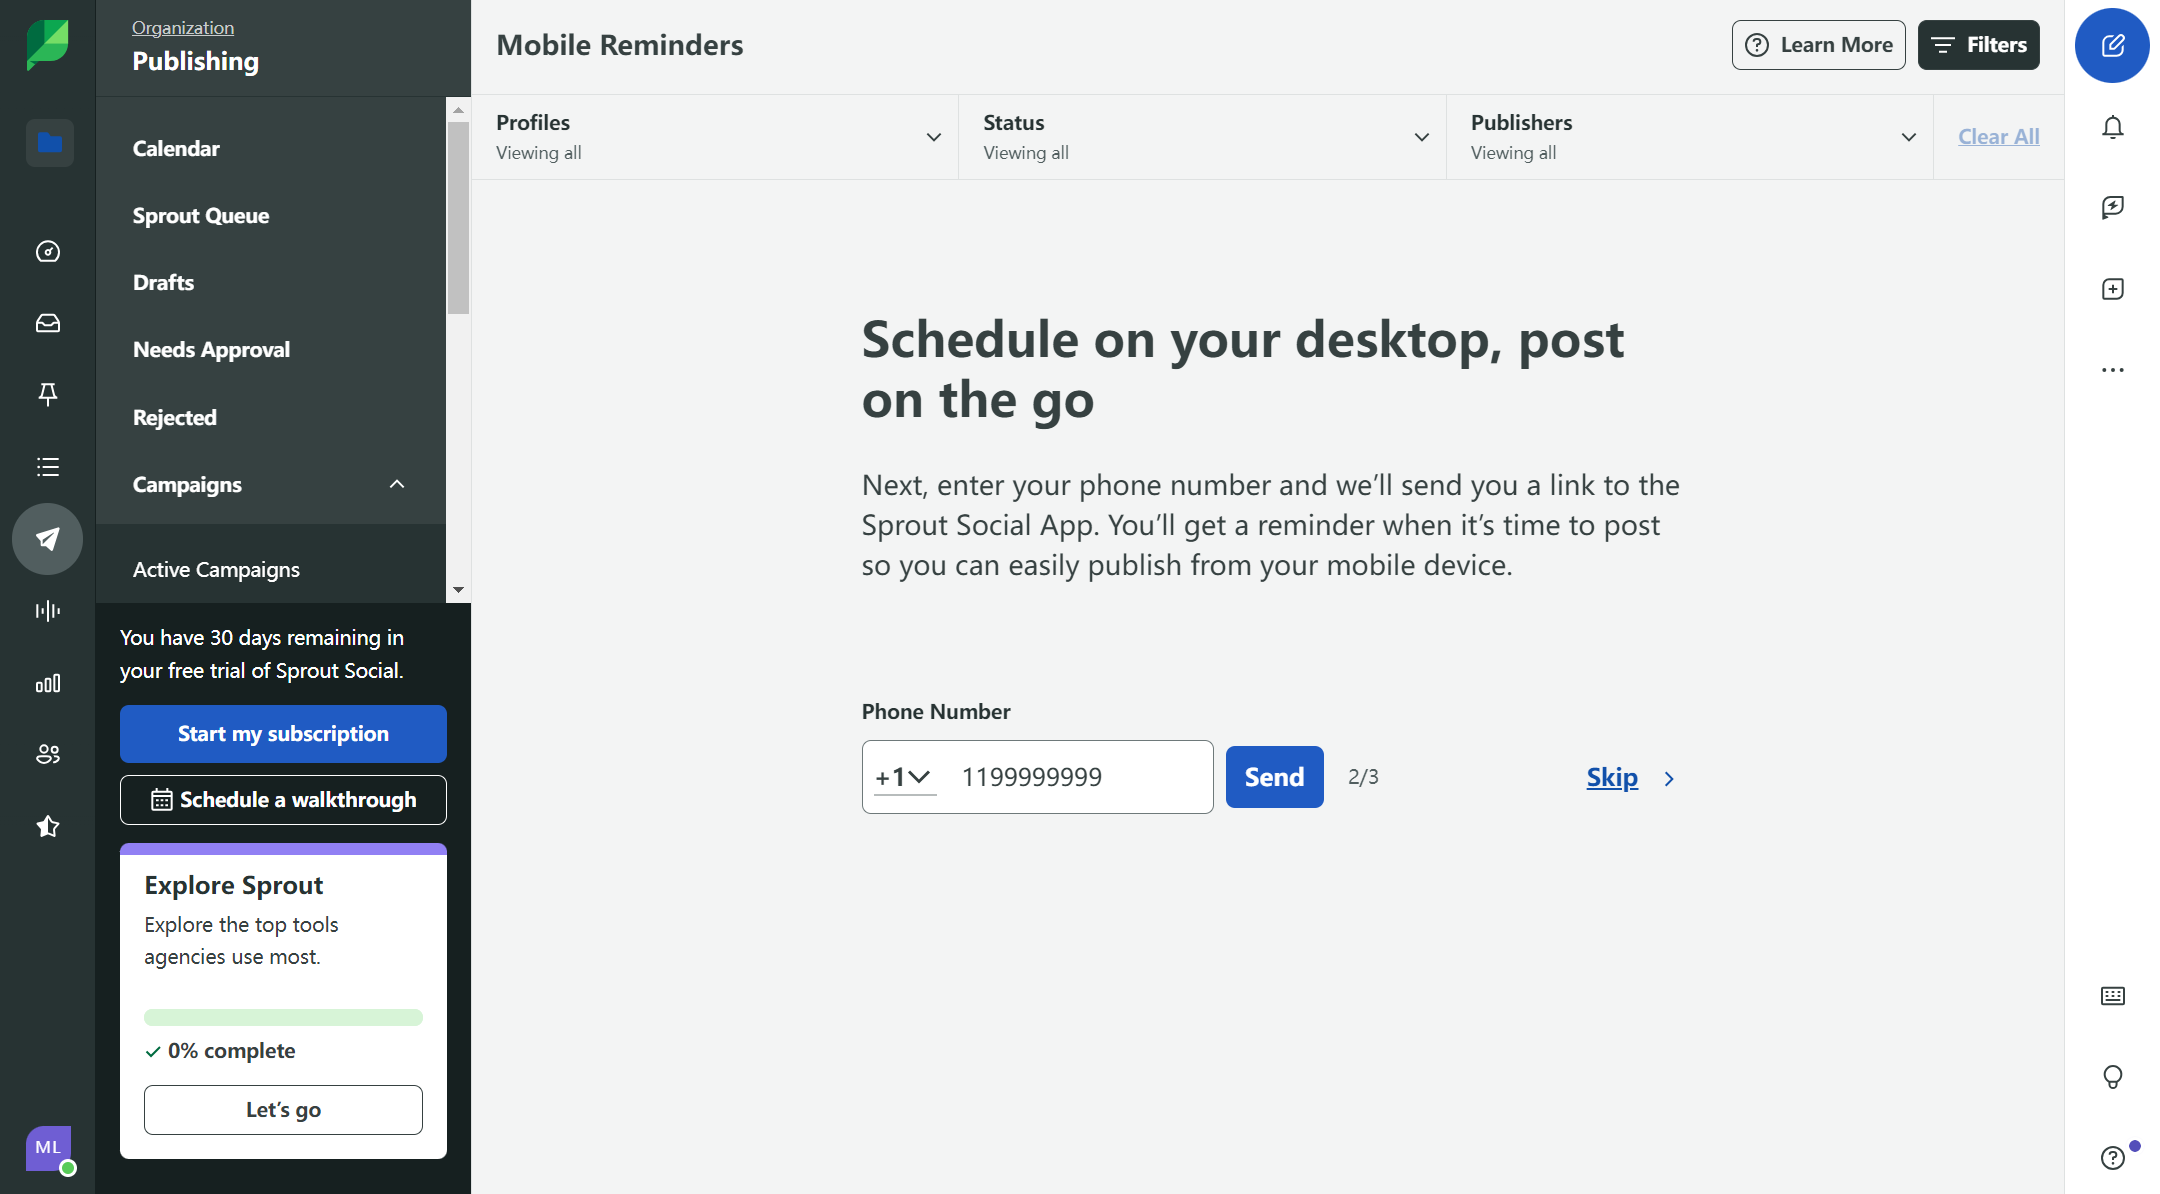Open the bar chart Reports icon

point(48,683)
